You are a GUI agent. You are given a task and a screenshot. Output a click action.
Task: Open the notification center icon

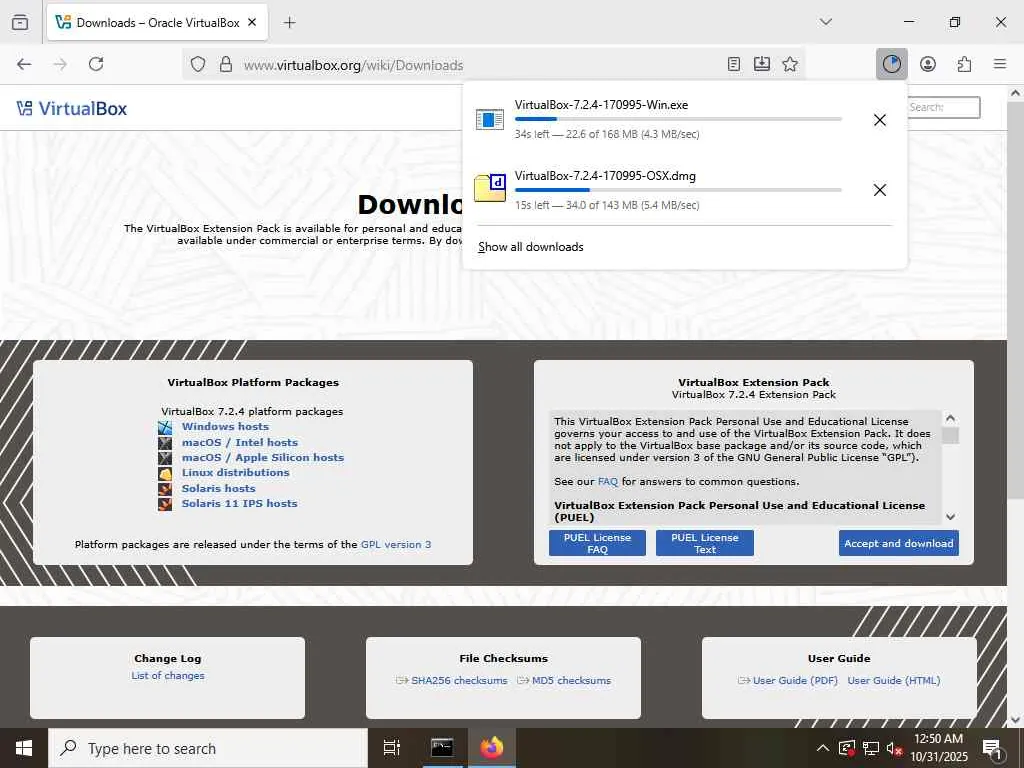(x=991, y=748)
